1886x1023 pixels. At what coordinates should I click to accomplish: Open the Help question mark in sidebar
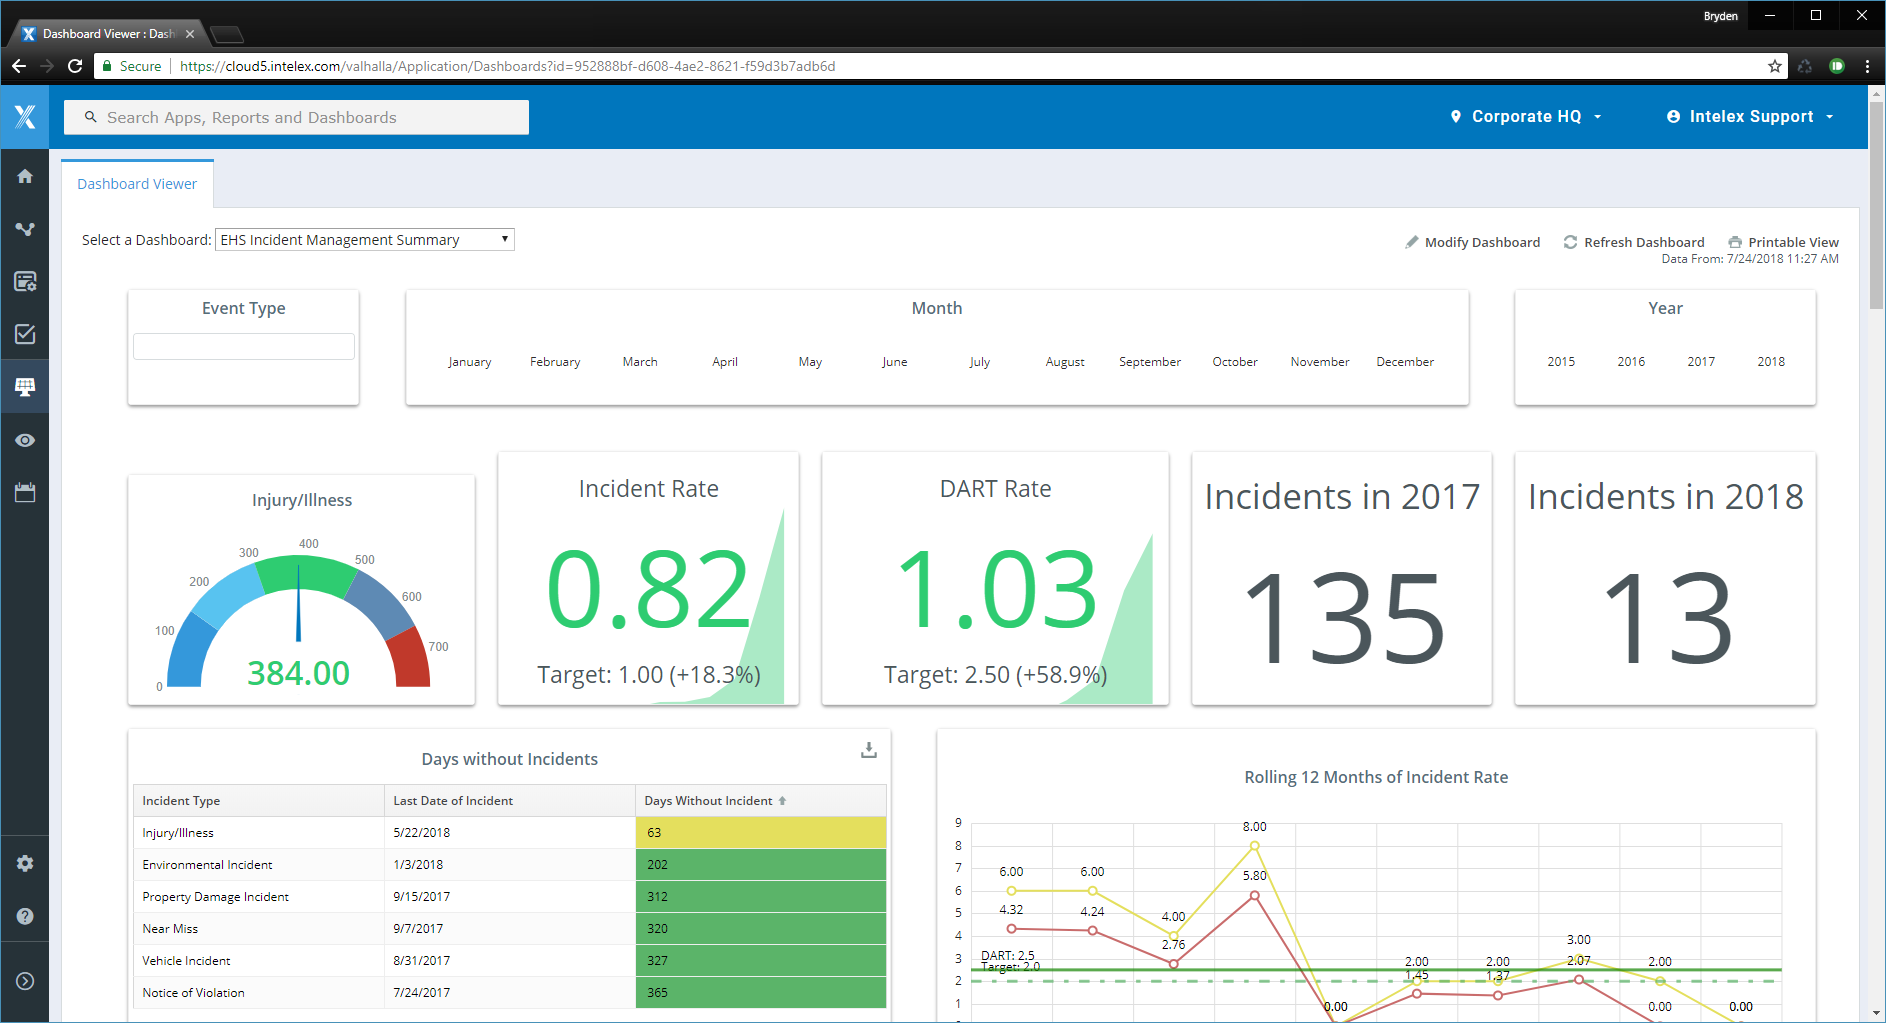[25, 916]
